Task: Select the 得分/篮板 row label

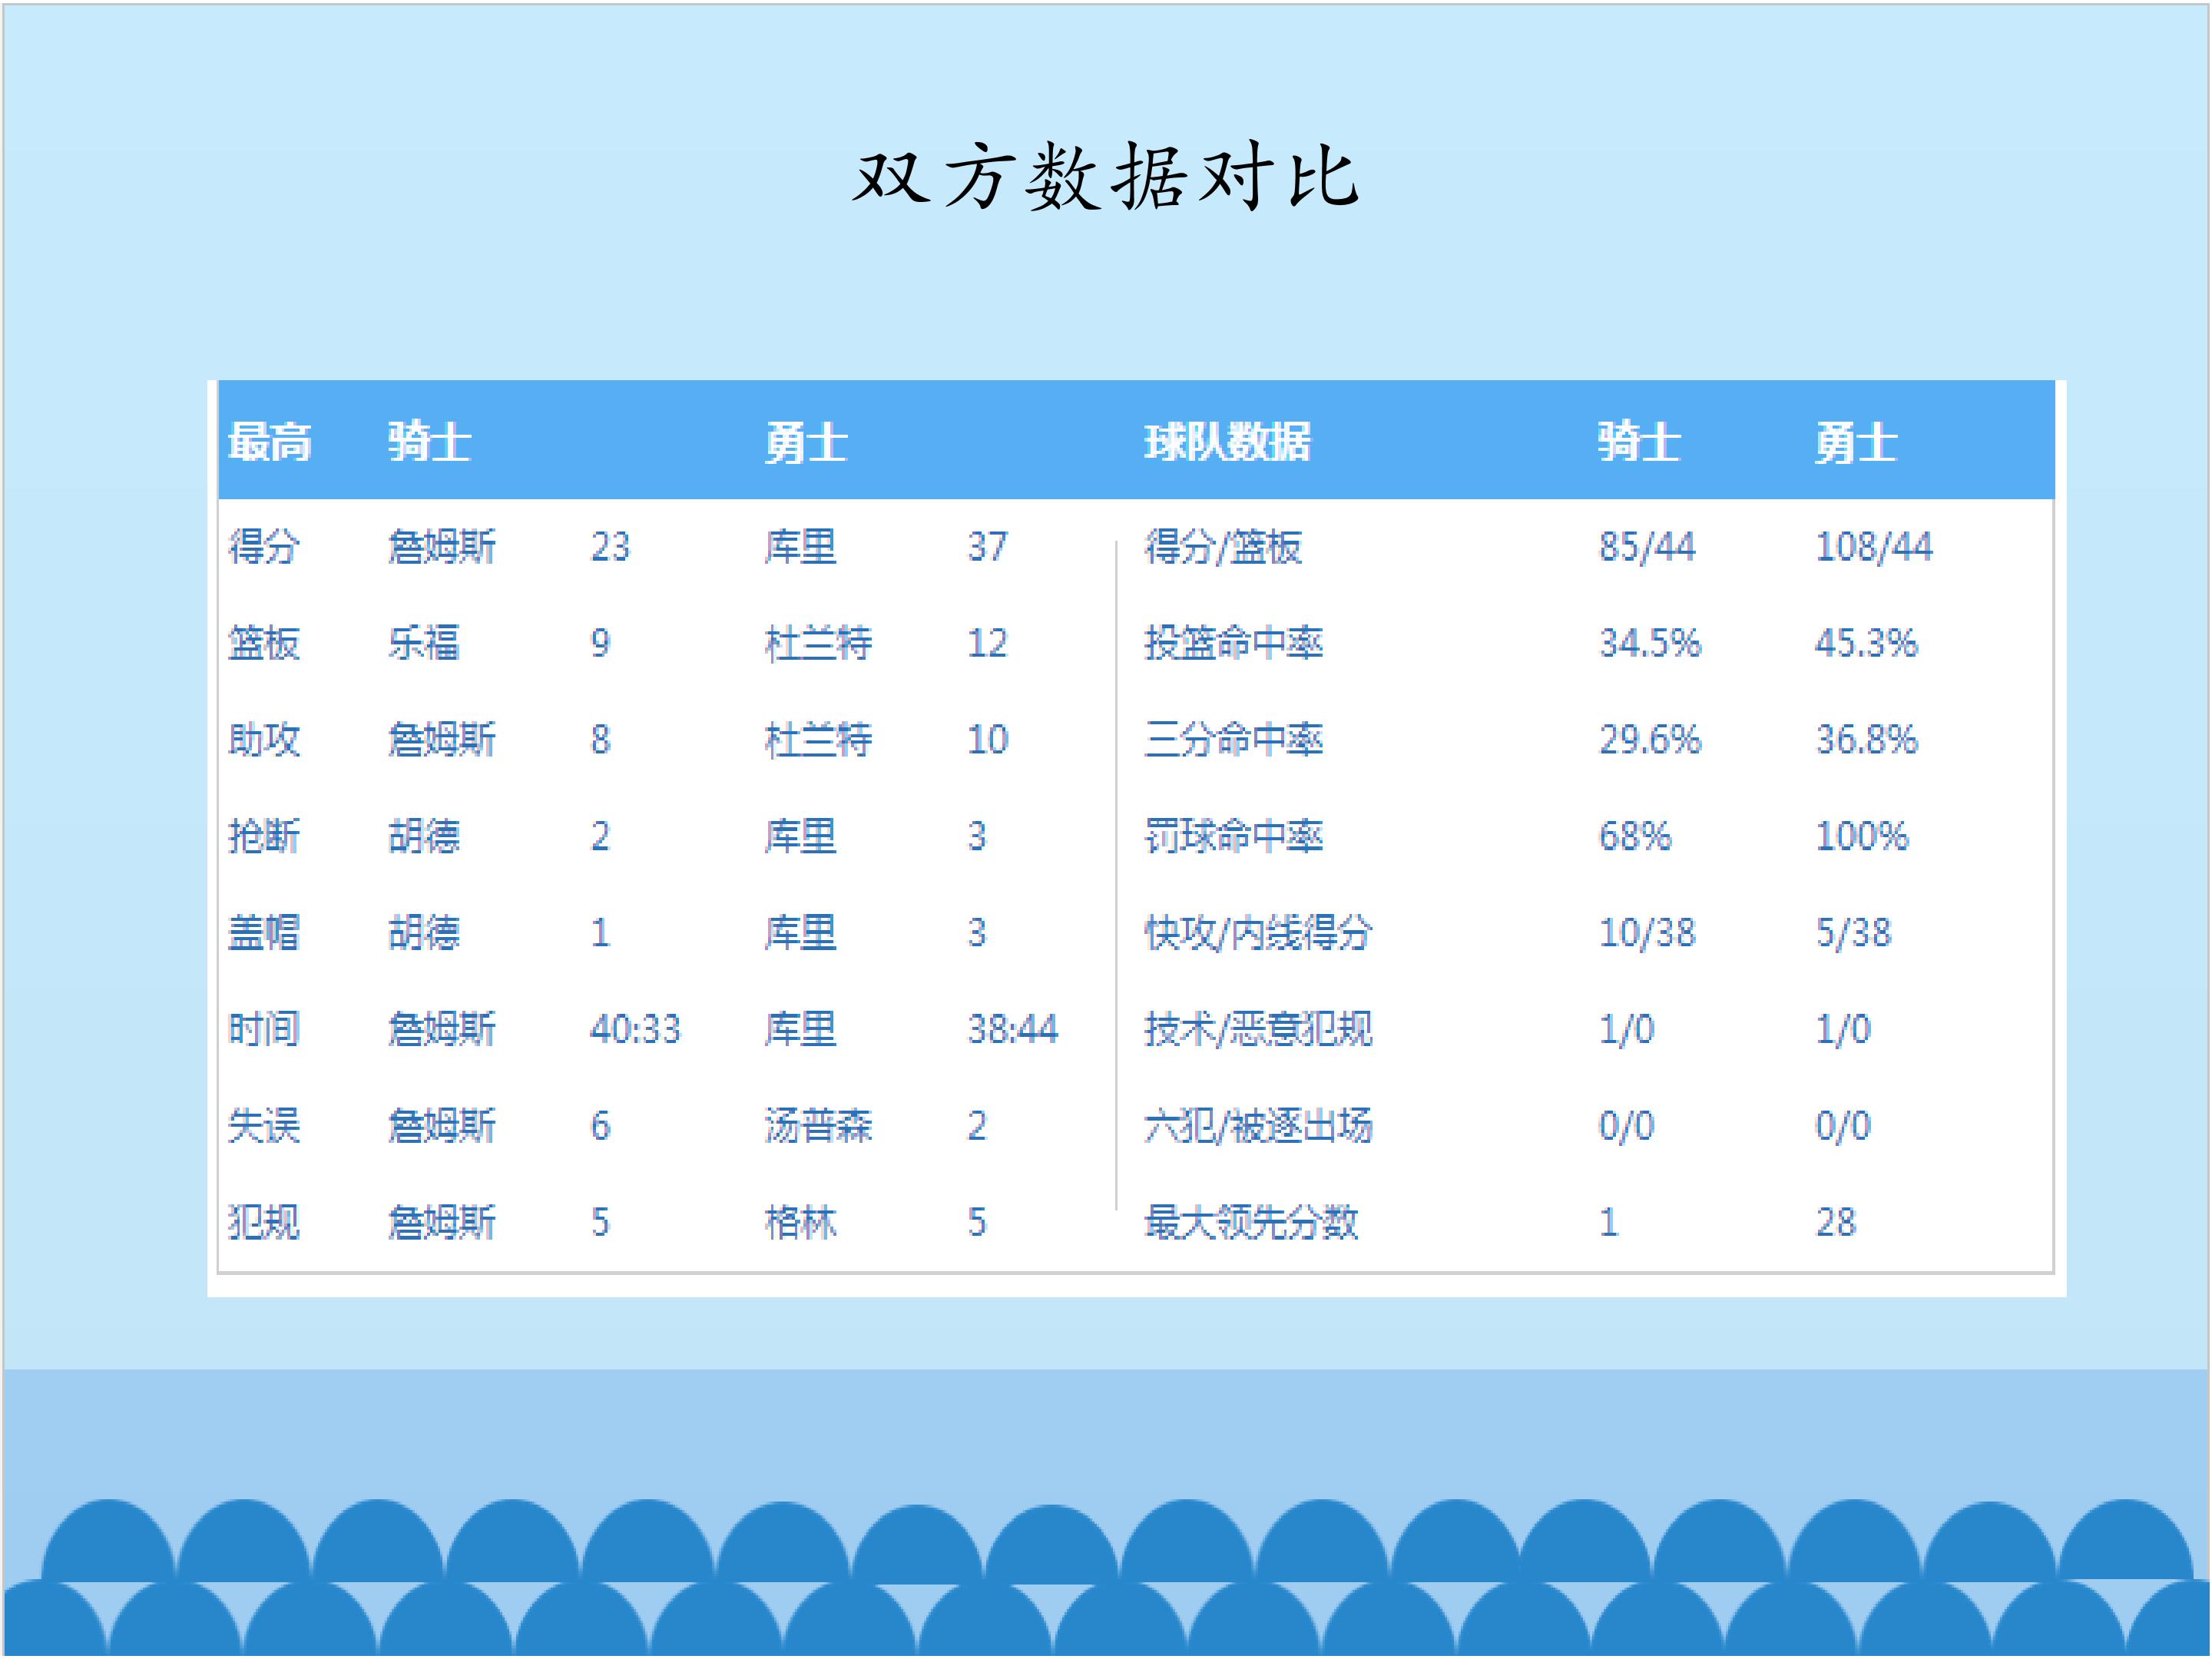Action: (1223, 547)
